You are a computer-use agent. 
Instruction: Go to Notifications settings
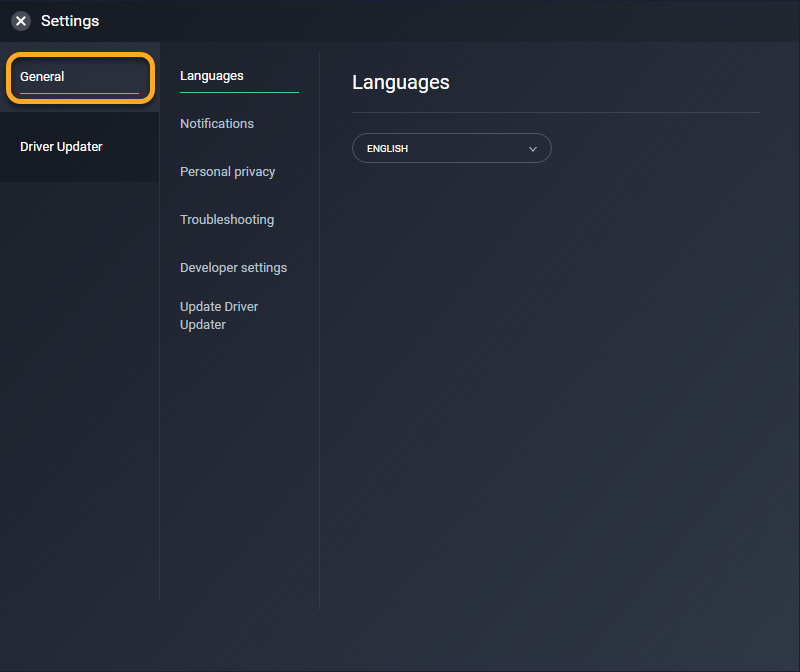tap(217, 124)
